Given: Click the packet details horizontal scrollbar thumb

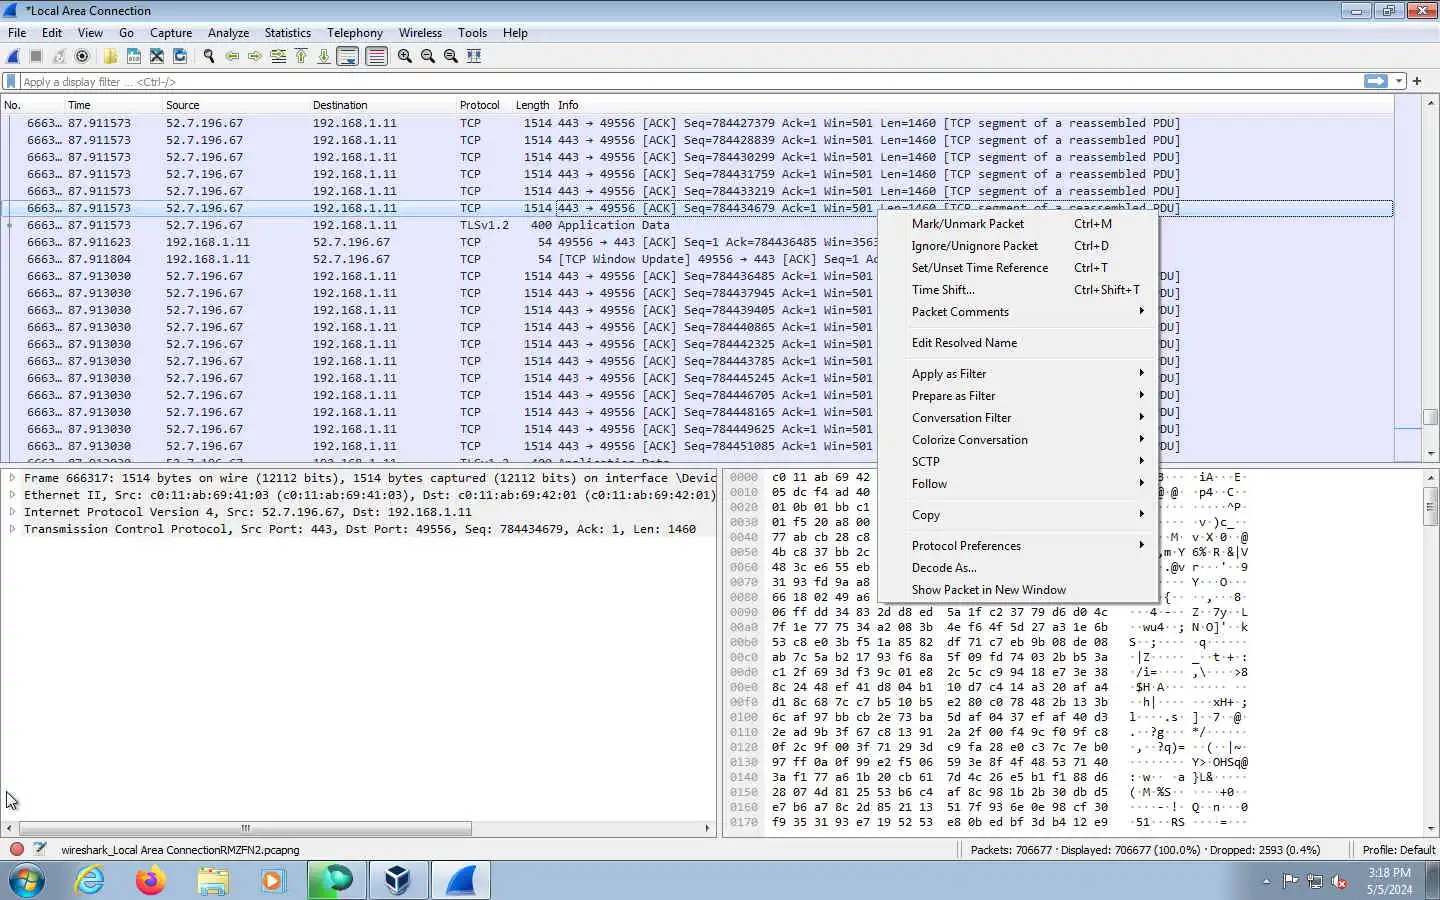Looking at the screenshot, I should pos(245,828).
